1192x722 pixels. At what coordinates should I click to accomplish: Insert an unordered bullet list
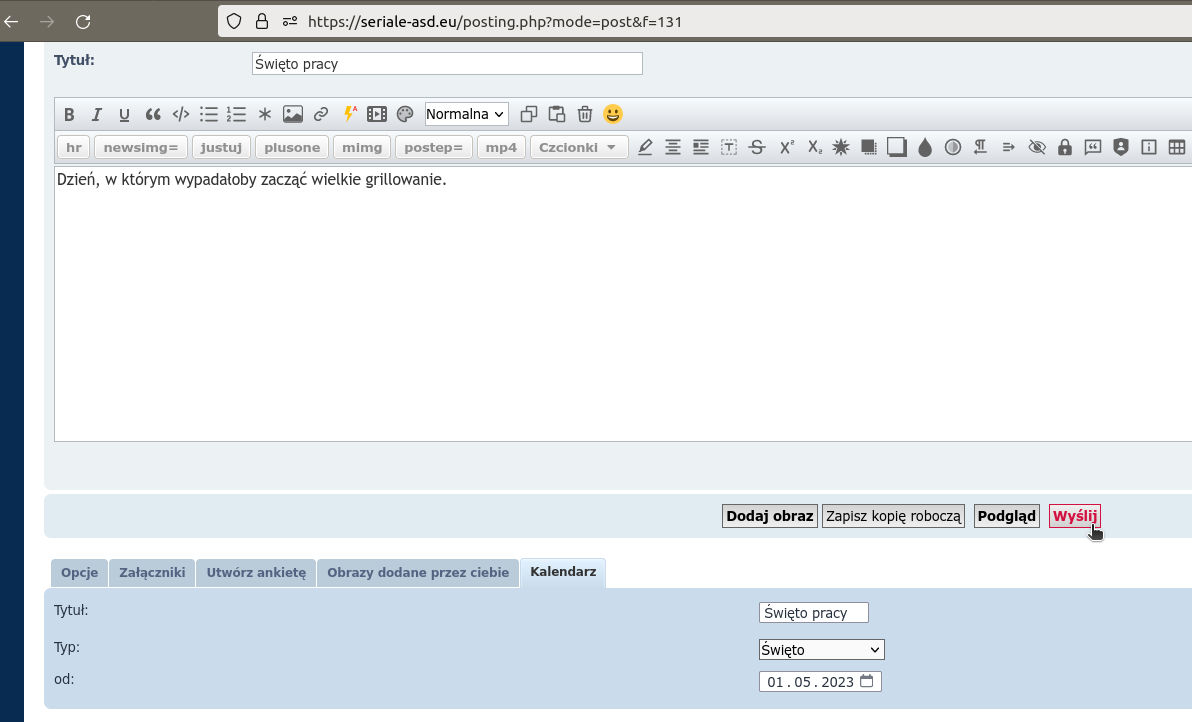click(208, 115)
